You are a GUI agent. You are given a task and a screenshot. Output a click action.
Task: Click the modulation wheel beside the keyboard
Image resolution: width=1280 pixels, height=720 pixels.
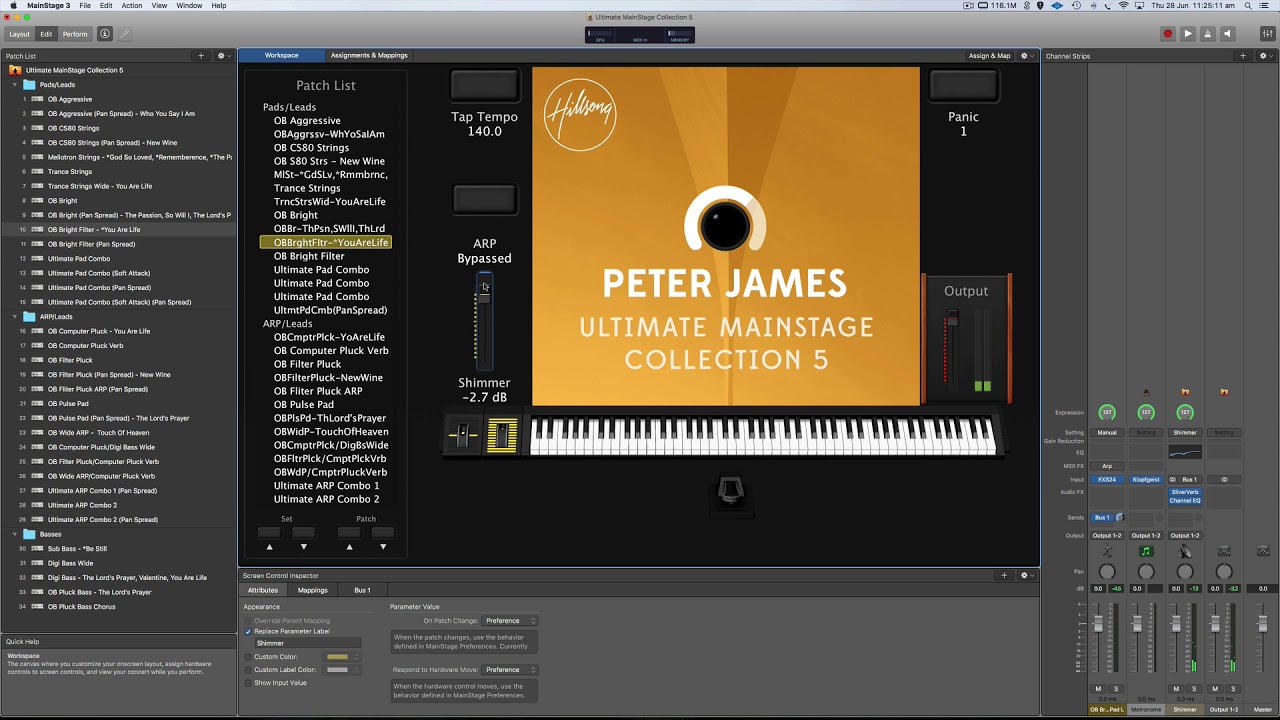click(502, 435)
